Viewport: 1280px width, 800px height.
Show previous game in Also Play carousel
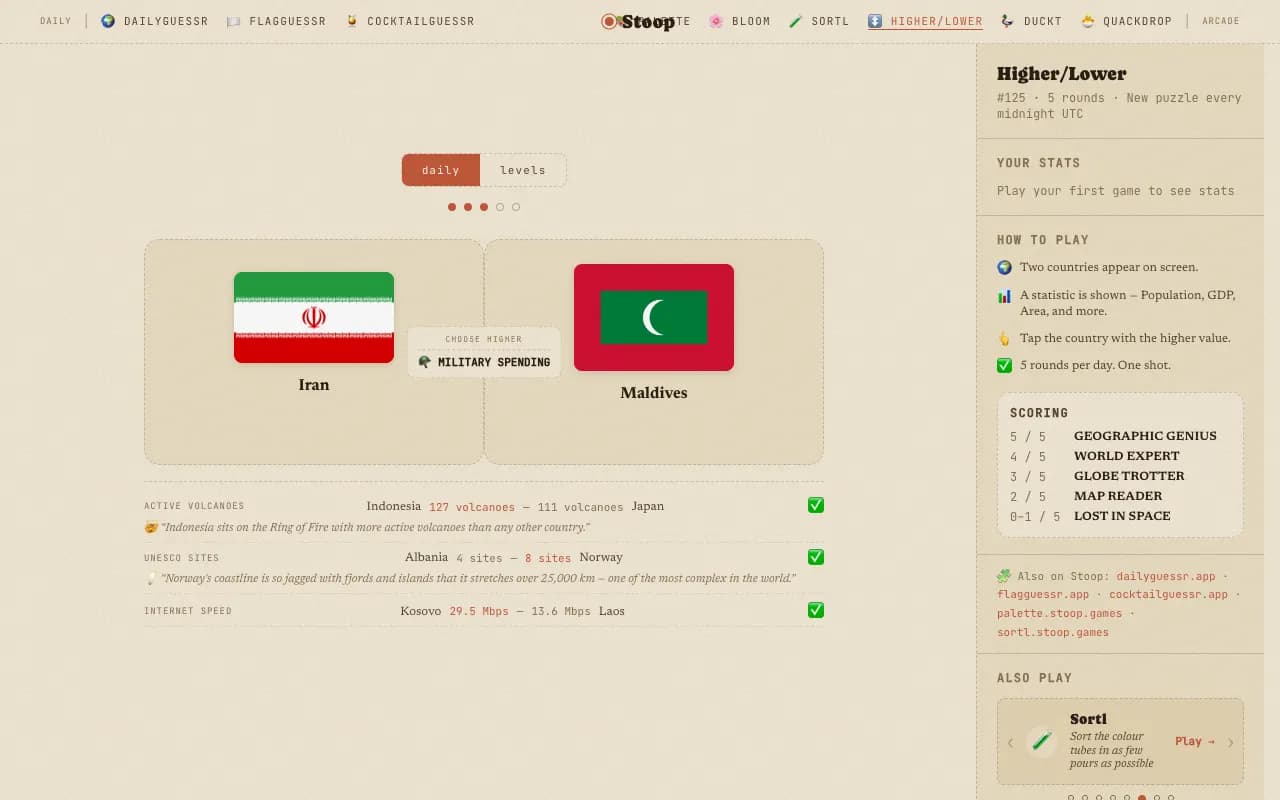[1010, 742]
